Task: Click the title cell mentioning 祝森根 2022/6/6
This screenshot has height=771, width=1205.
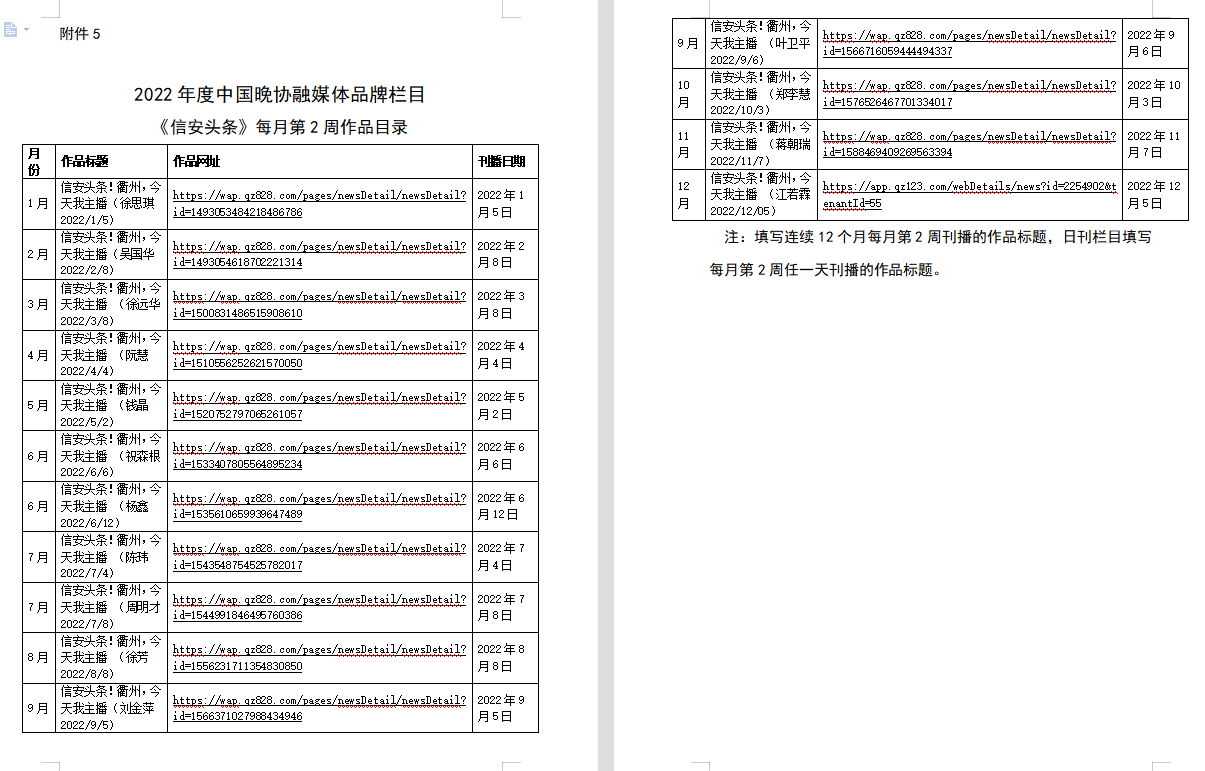Action: [111, 456]
